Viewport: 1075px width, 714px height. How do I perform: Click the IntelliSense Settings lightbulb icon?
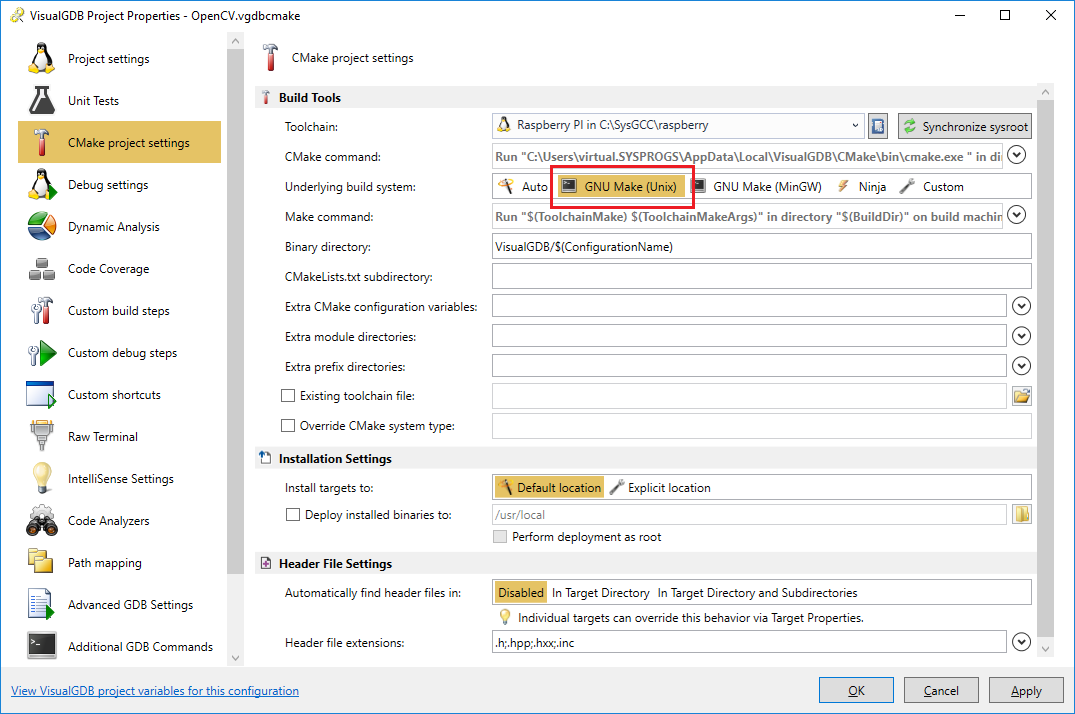point(42,478)
